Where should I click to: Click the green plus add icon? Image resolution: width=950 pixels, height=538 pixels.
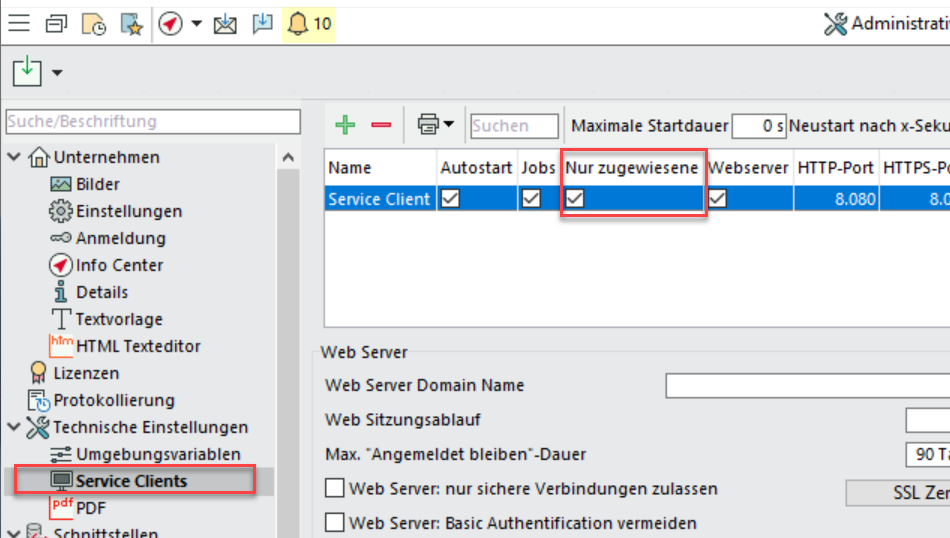[x=345, y=125]
